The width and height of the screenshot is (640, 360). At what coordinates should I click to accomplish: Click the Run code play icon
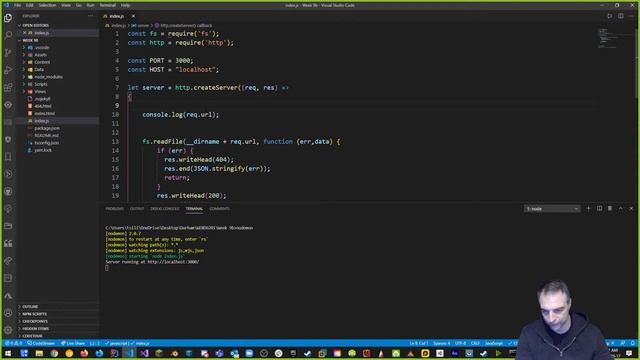tap(609, 16)
